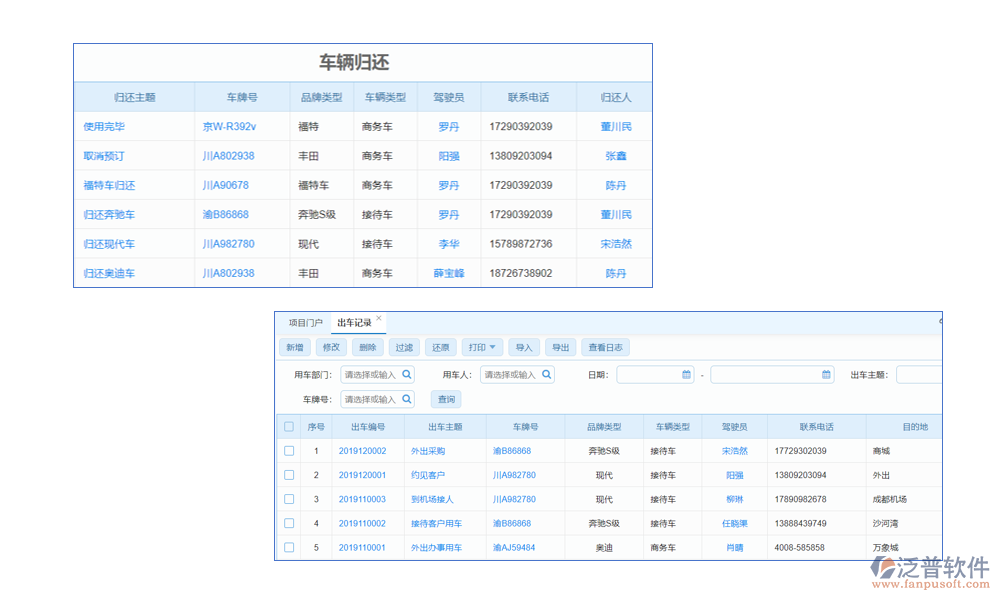
Task: Click search icon in 用车部门 field
Action: point(407,375)
